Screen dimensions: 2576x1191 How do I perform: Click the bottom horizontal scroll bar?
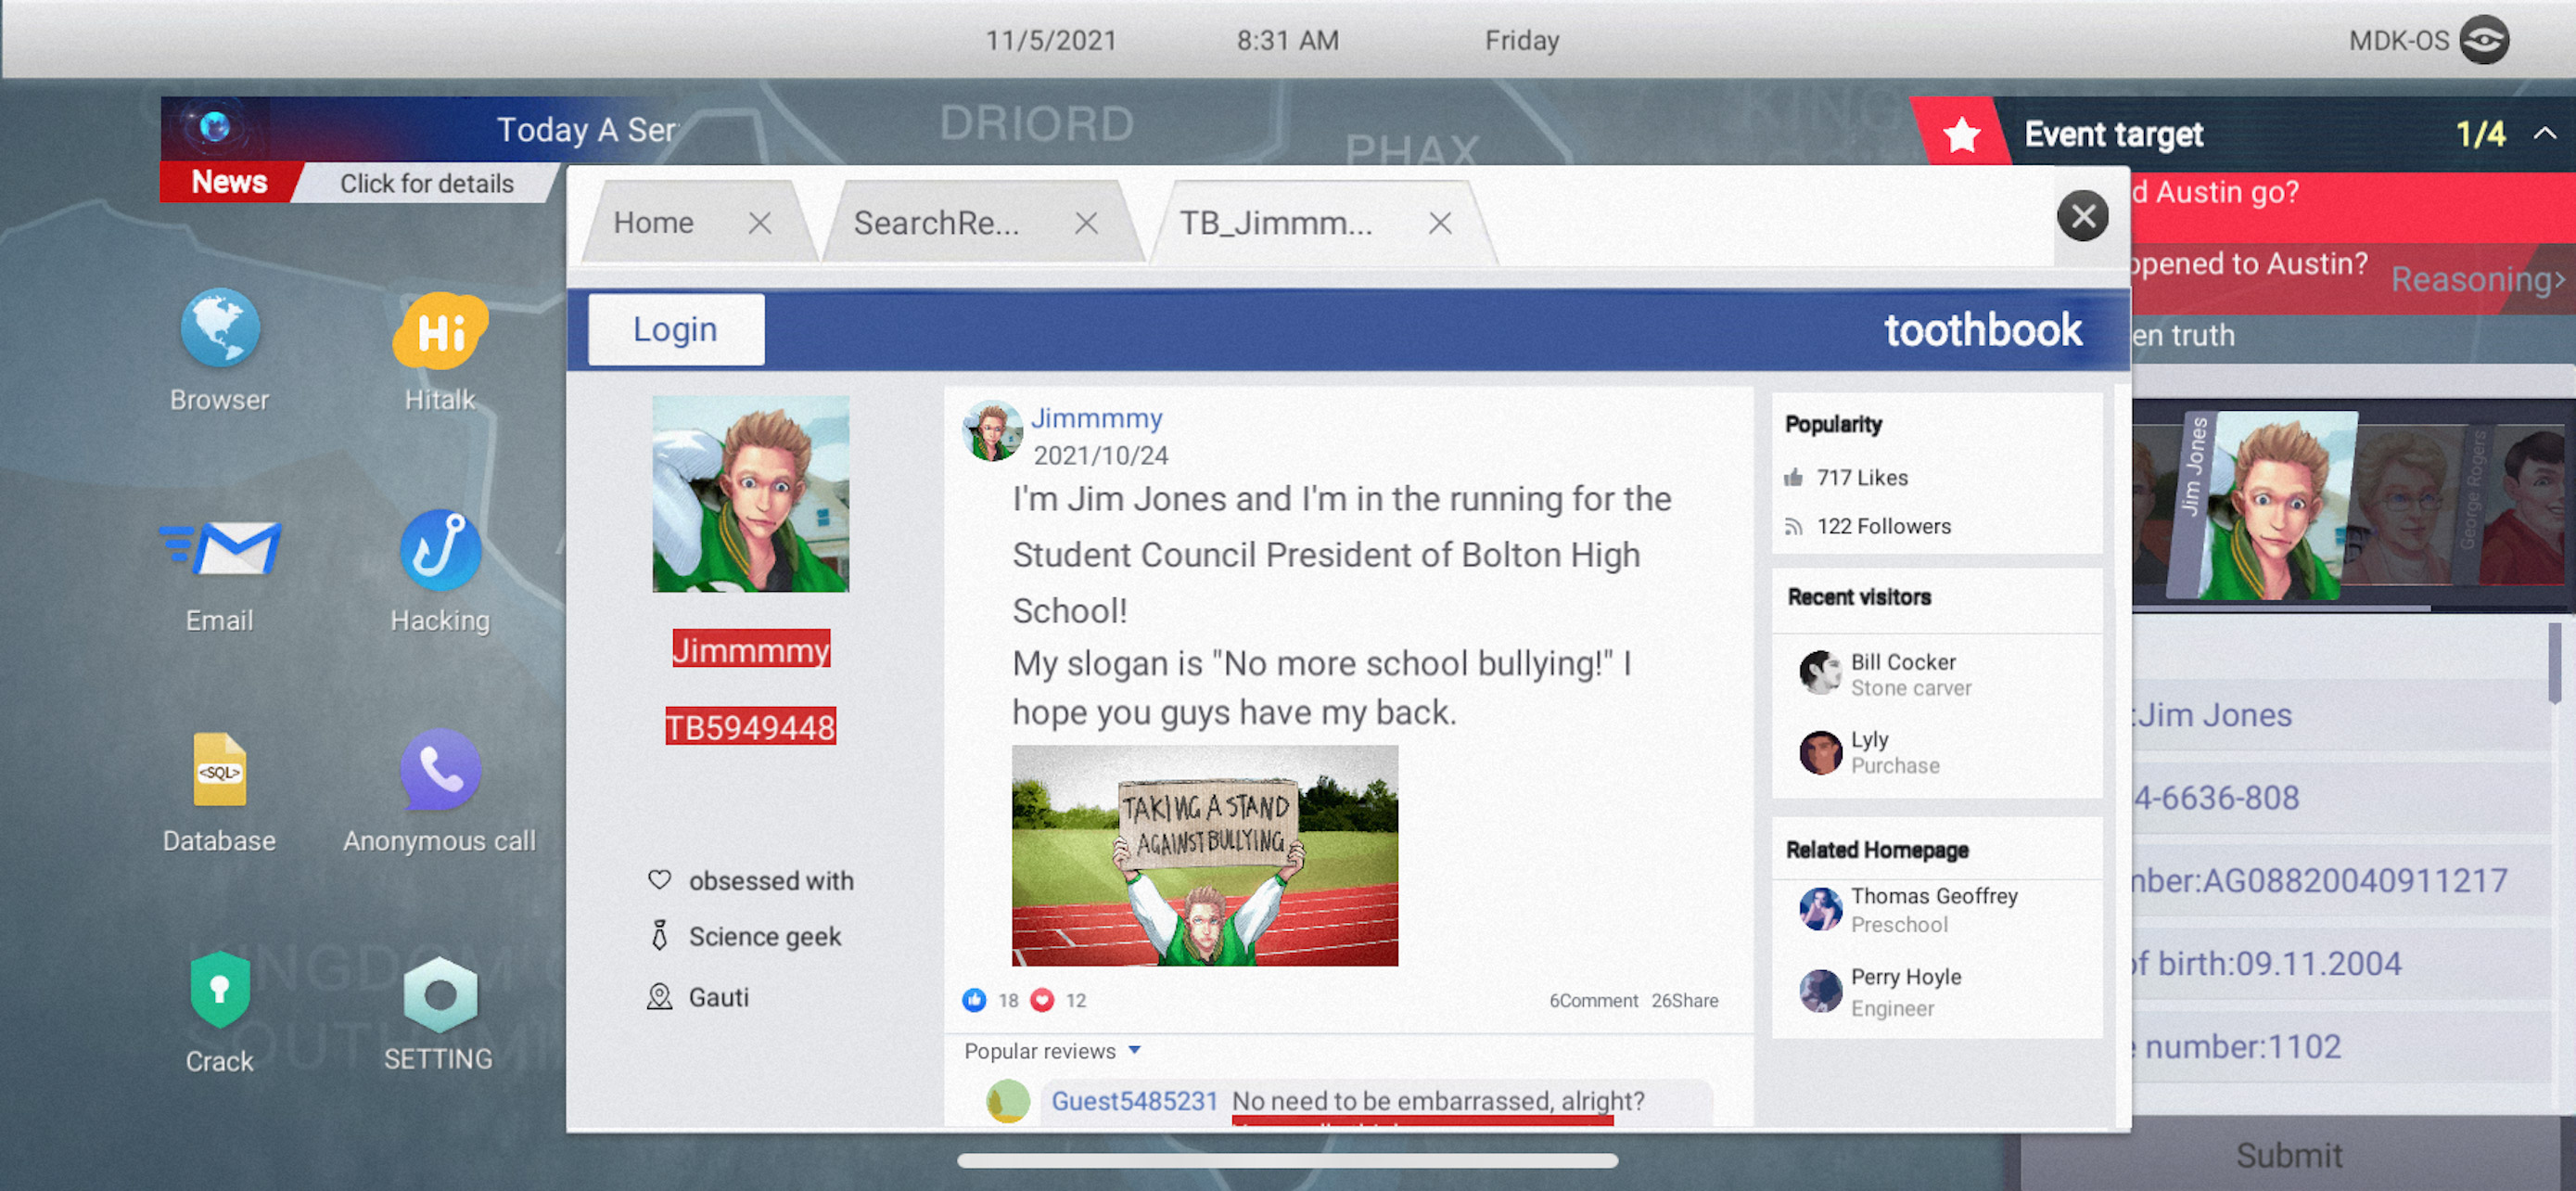(x=1287, y=1161)
